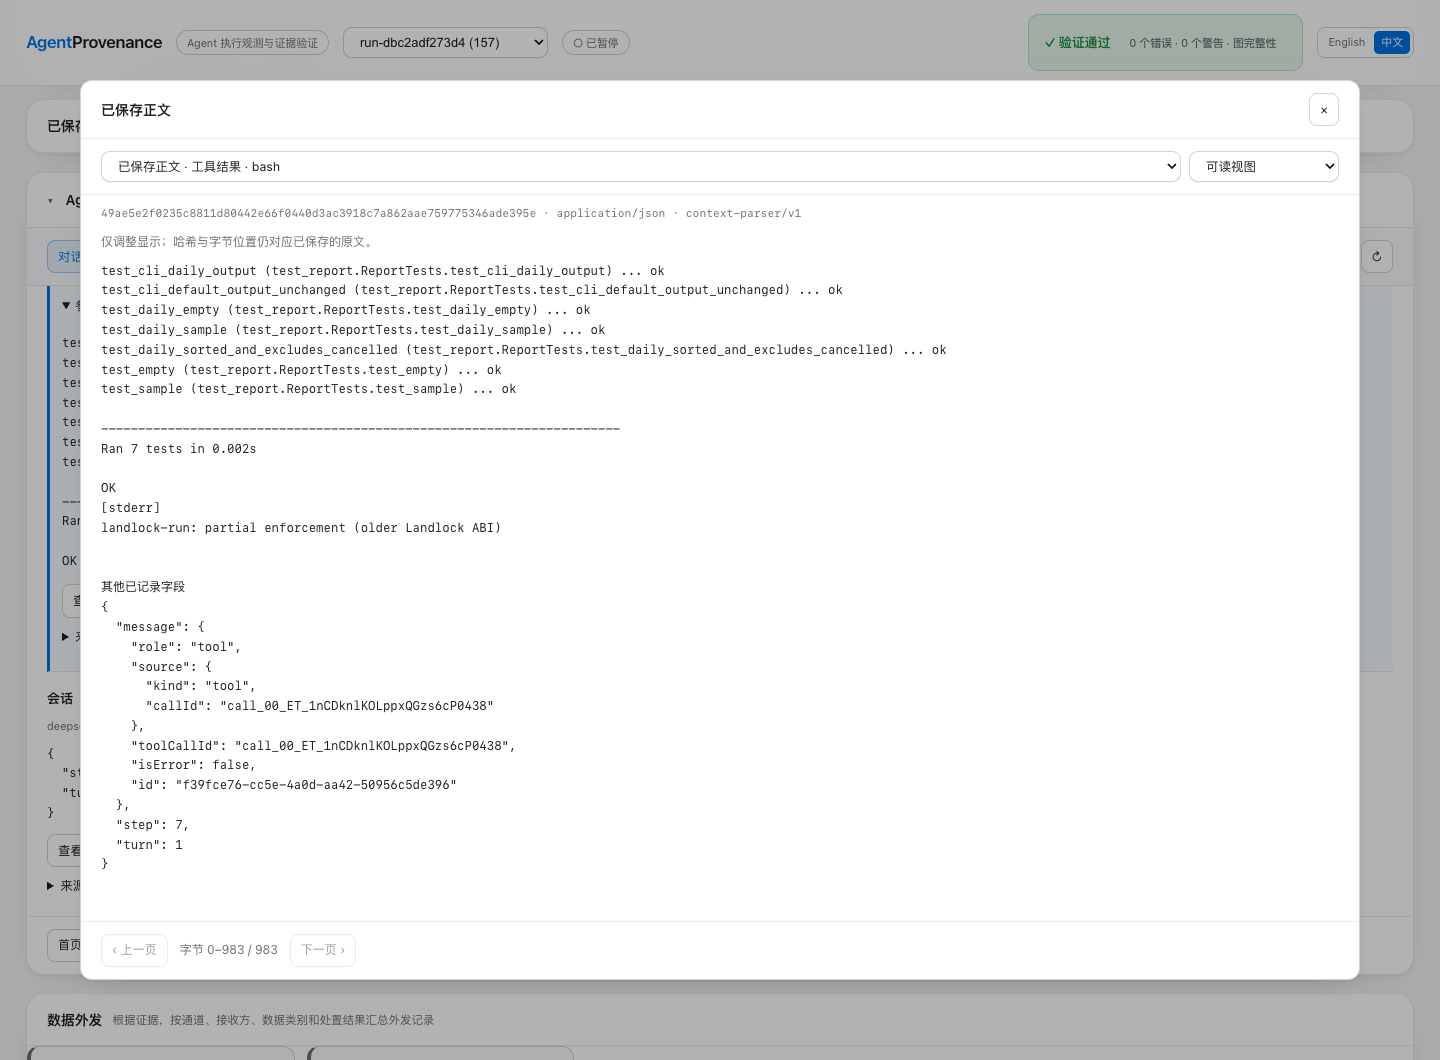Click the AgentProvenance logo
Screen dimensions: 1440x1060
pos(94,43)
